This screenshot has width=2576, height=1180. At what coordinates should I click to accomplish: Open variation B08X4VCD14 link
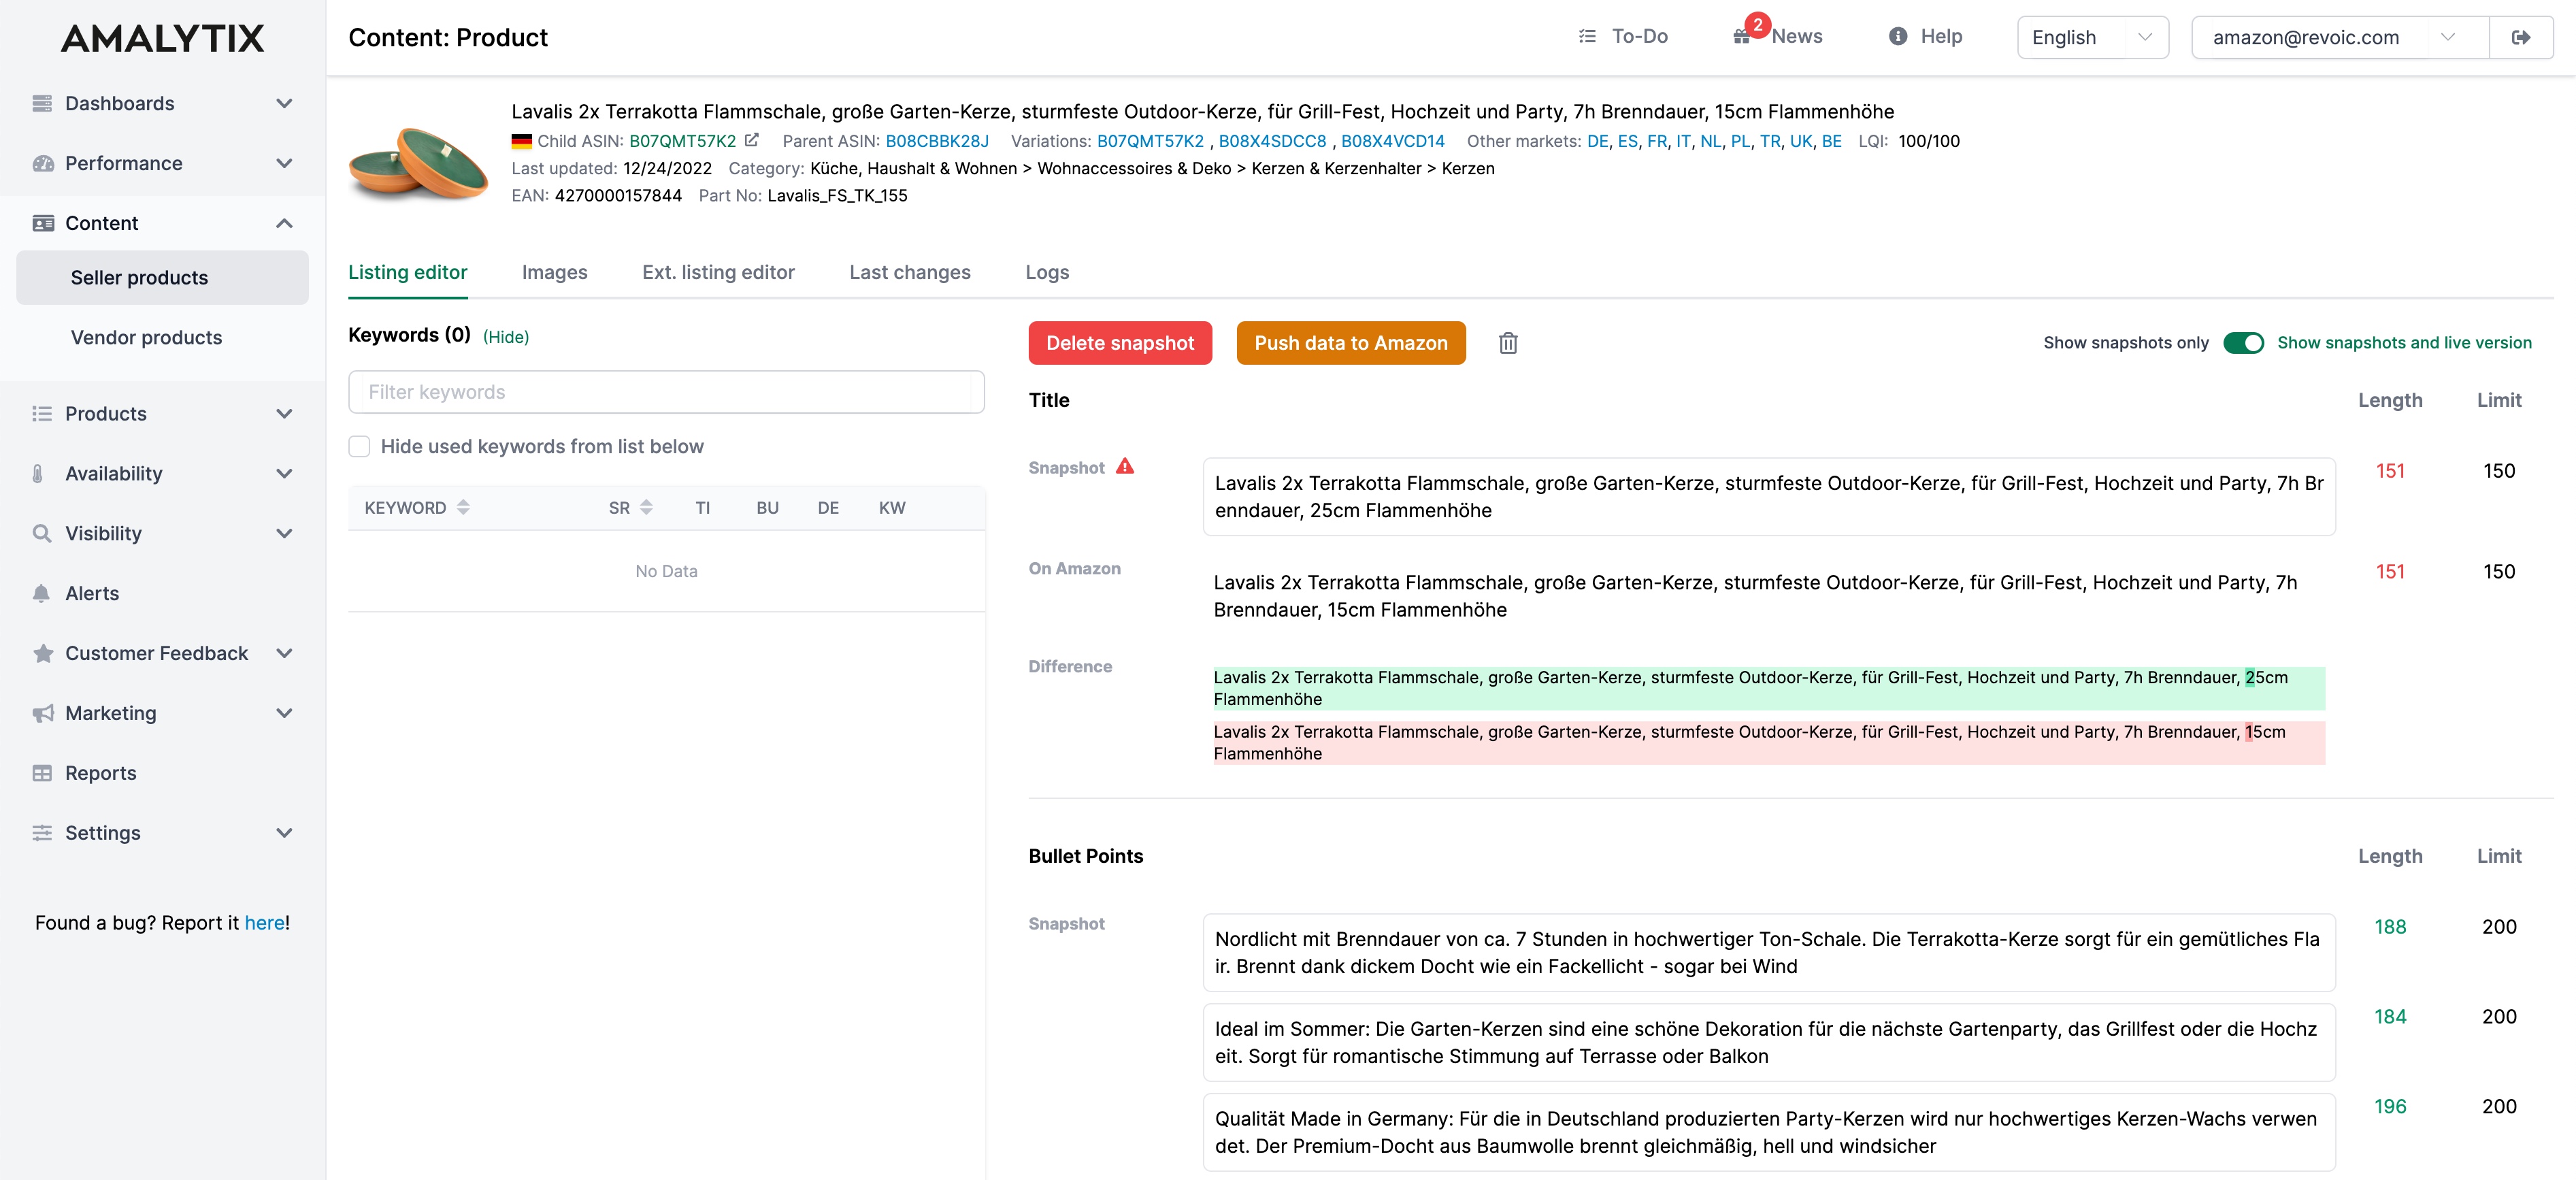tap(1392, 141)
